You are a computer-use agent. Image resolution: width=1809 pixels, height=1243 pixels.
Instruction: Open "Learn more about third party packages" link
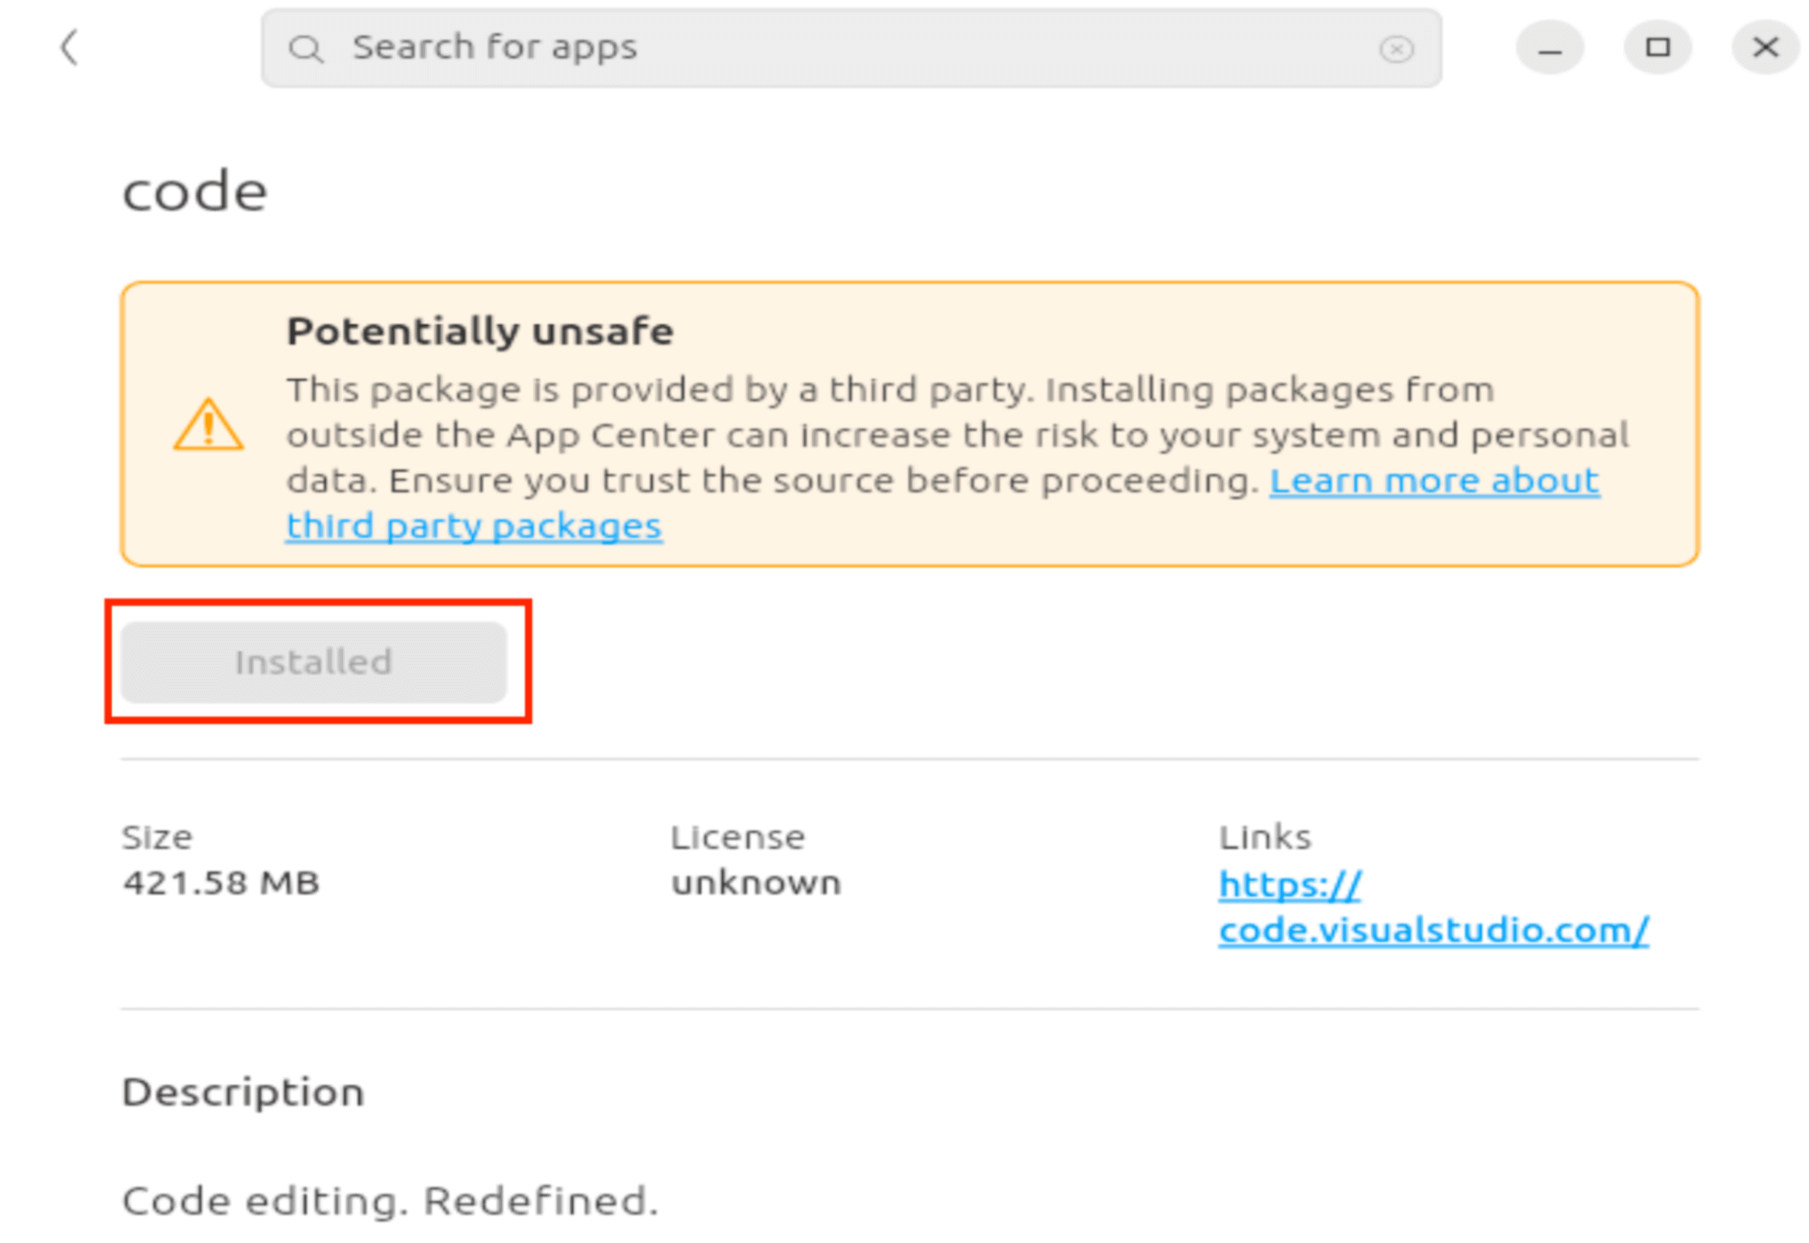(1434, 481)
